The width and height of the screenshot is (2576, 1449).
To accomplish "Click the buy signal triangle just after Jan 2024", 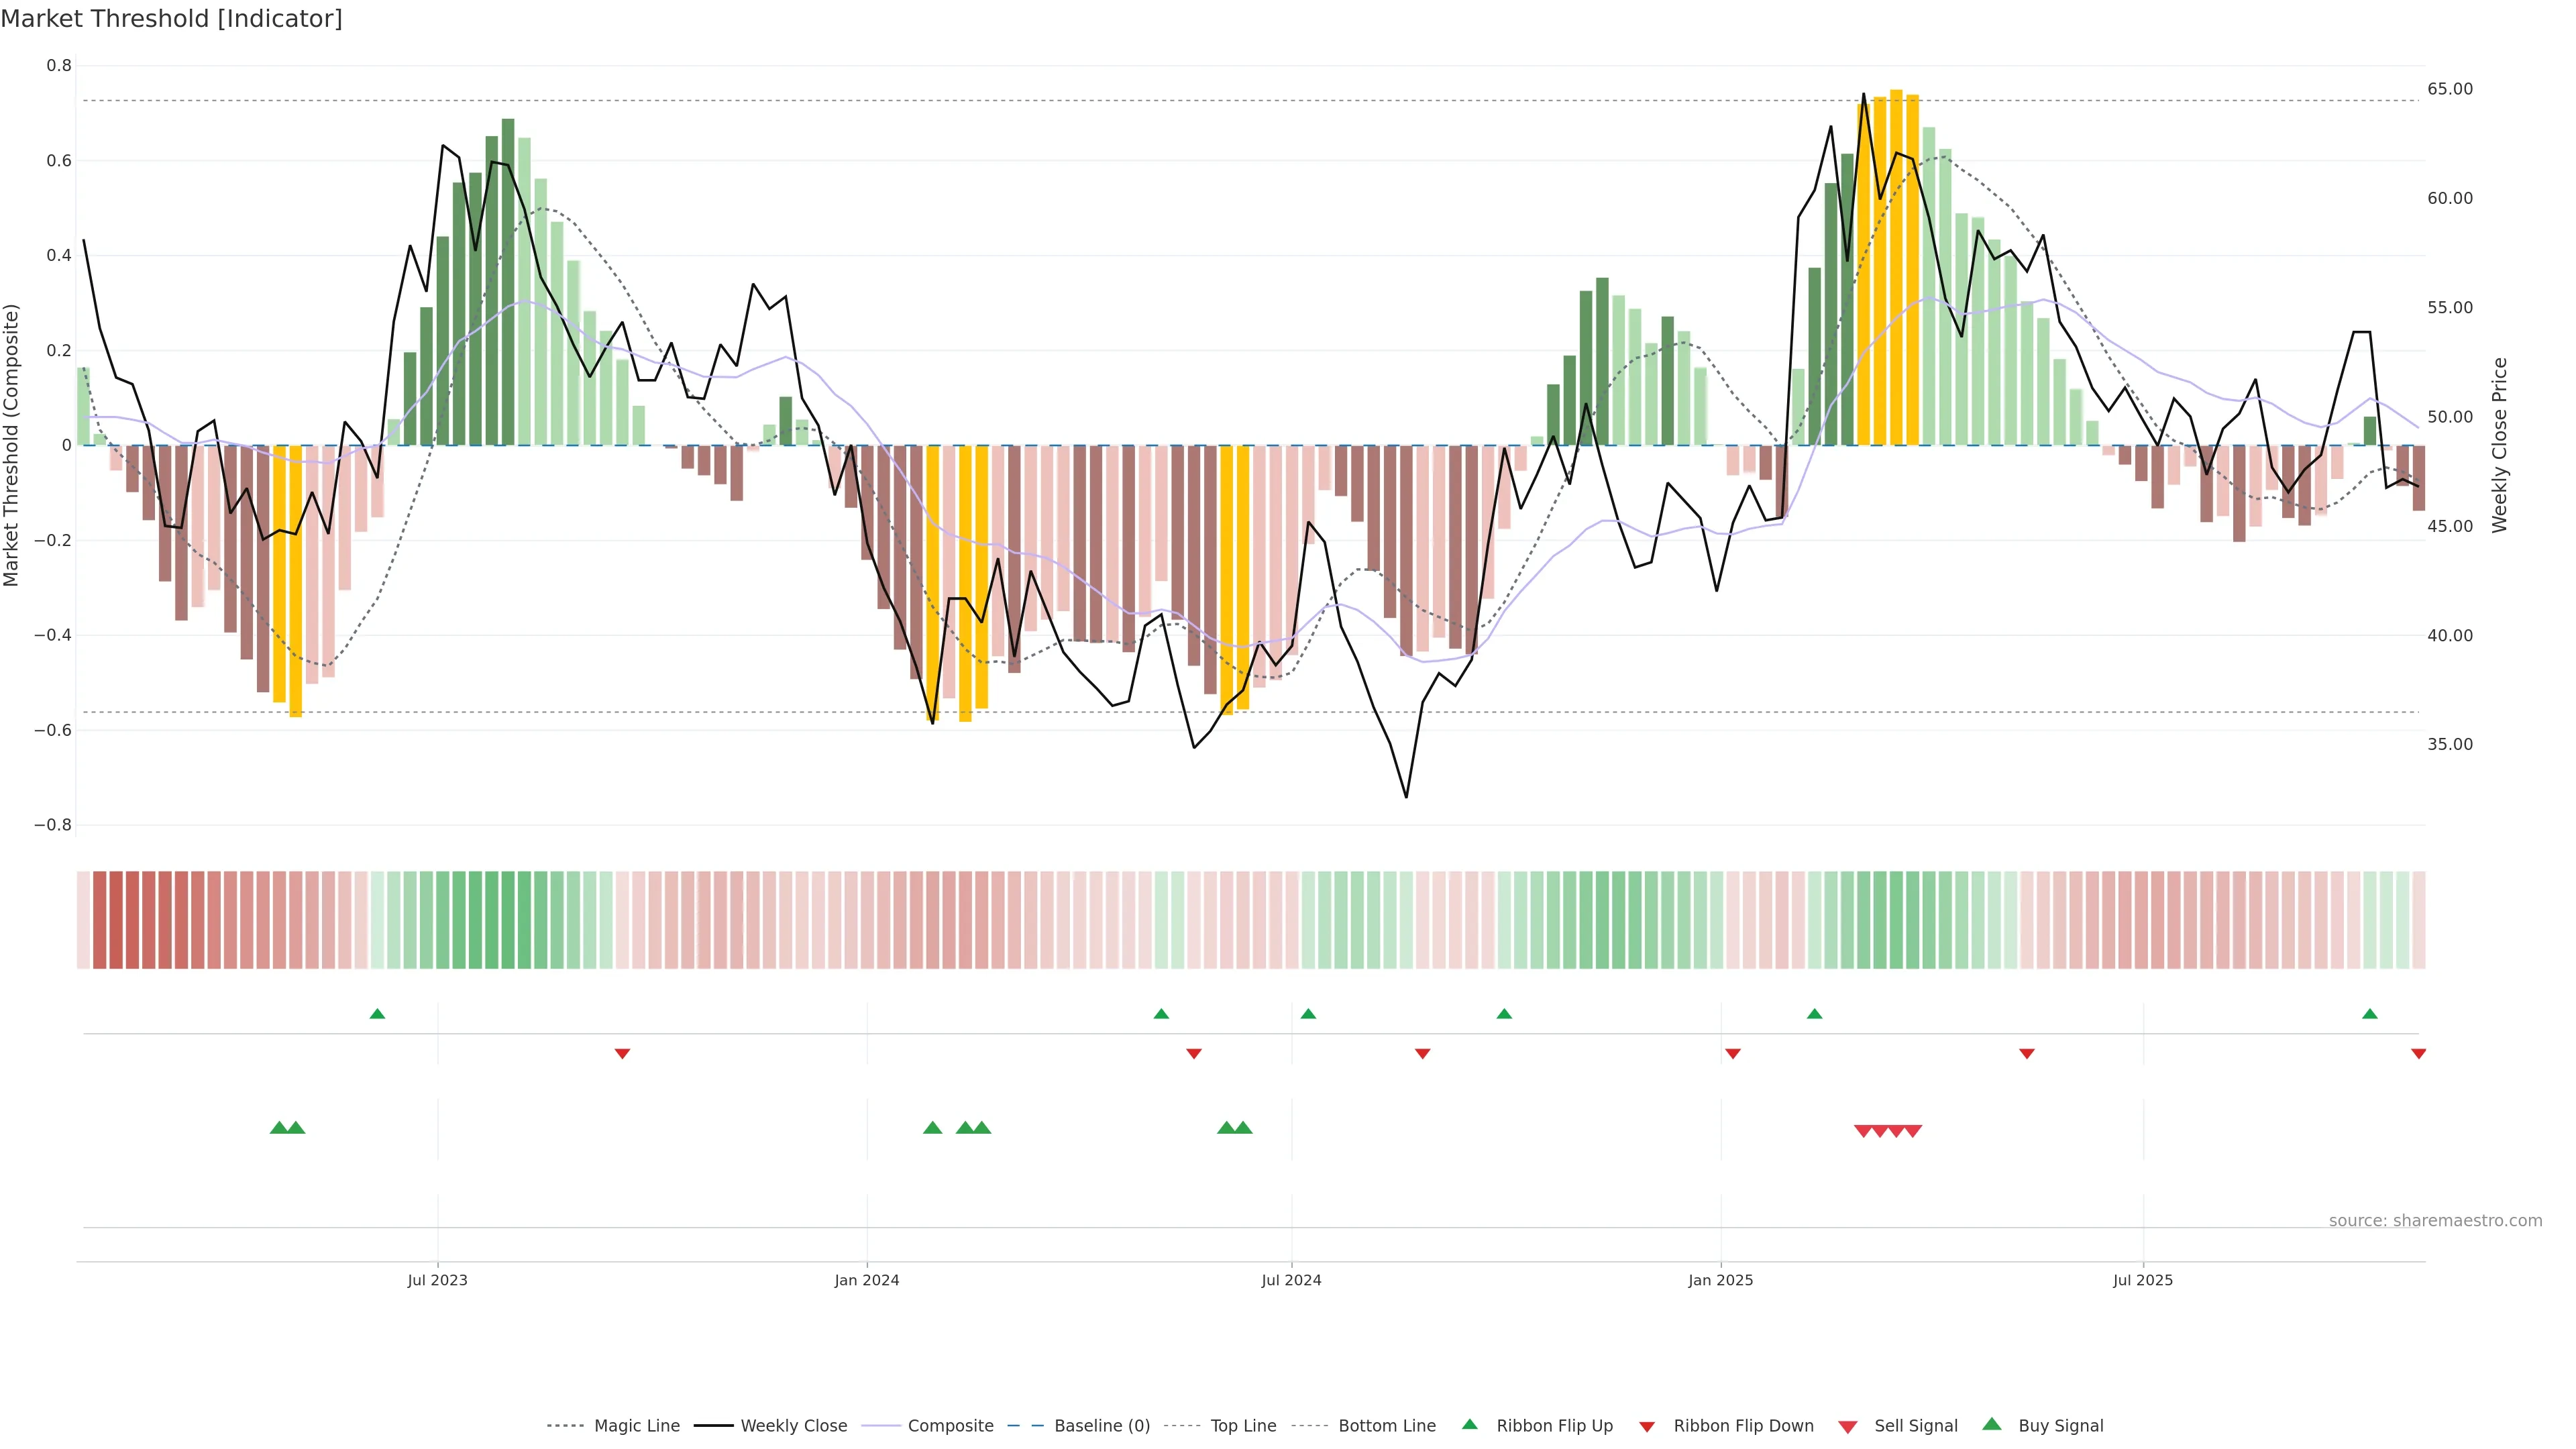I will [x=932, y=1128].
